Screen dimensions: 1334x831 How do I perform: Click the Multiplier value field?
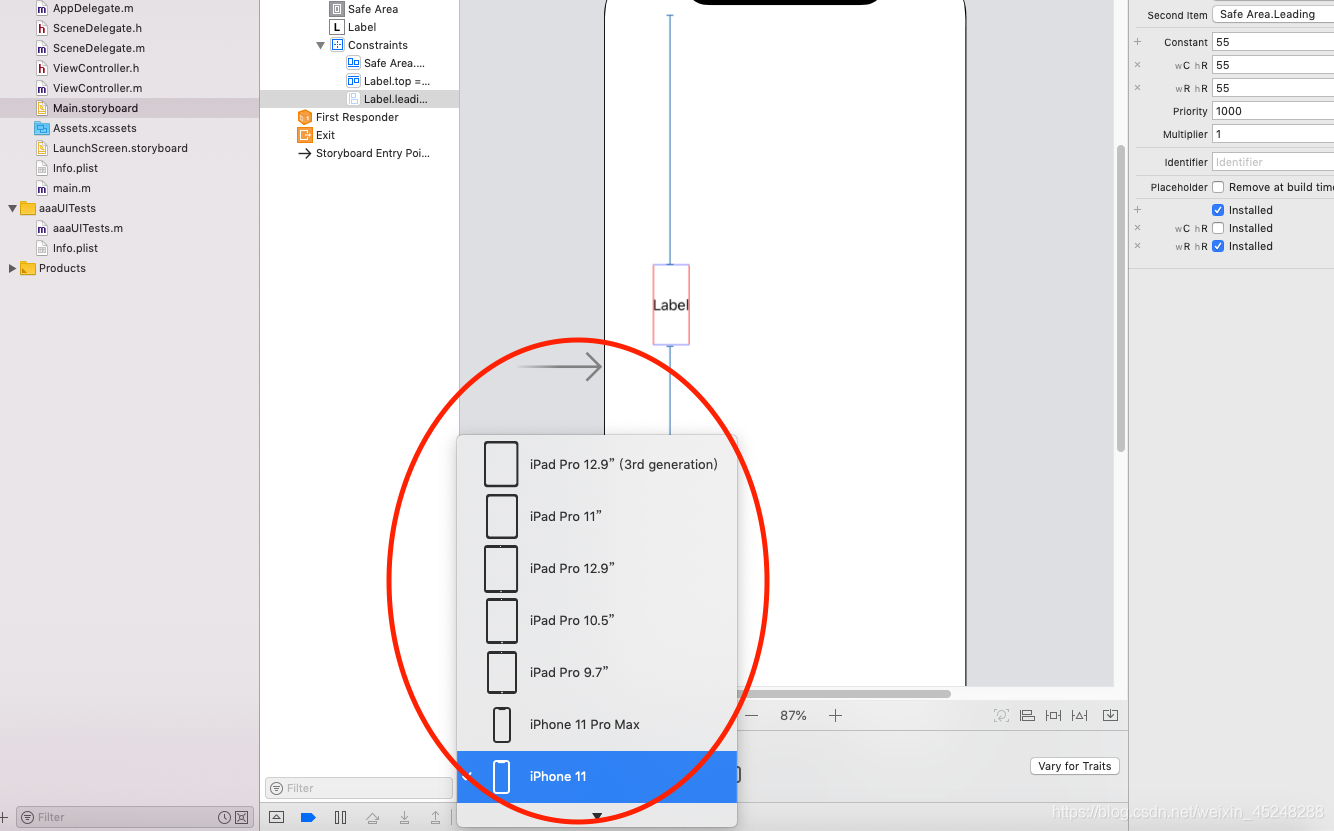pyautogui.click(x=1273, y=134)
